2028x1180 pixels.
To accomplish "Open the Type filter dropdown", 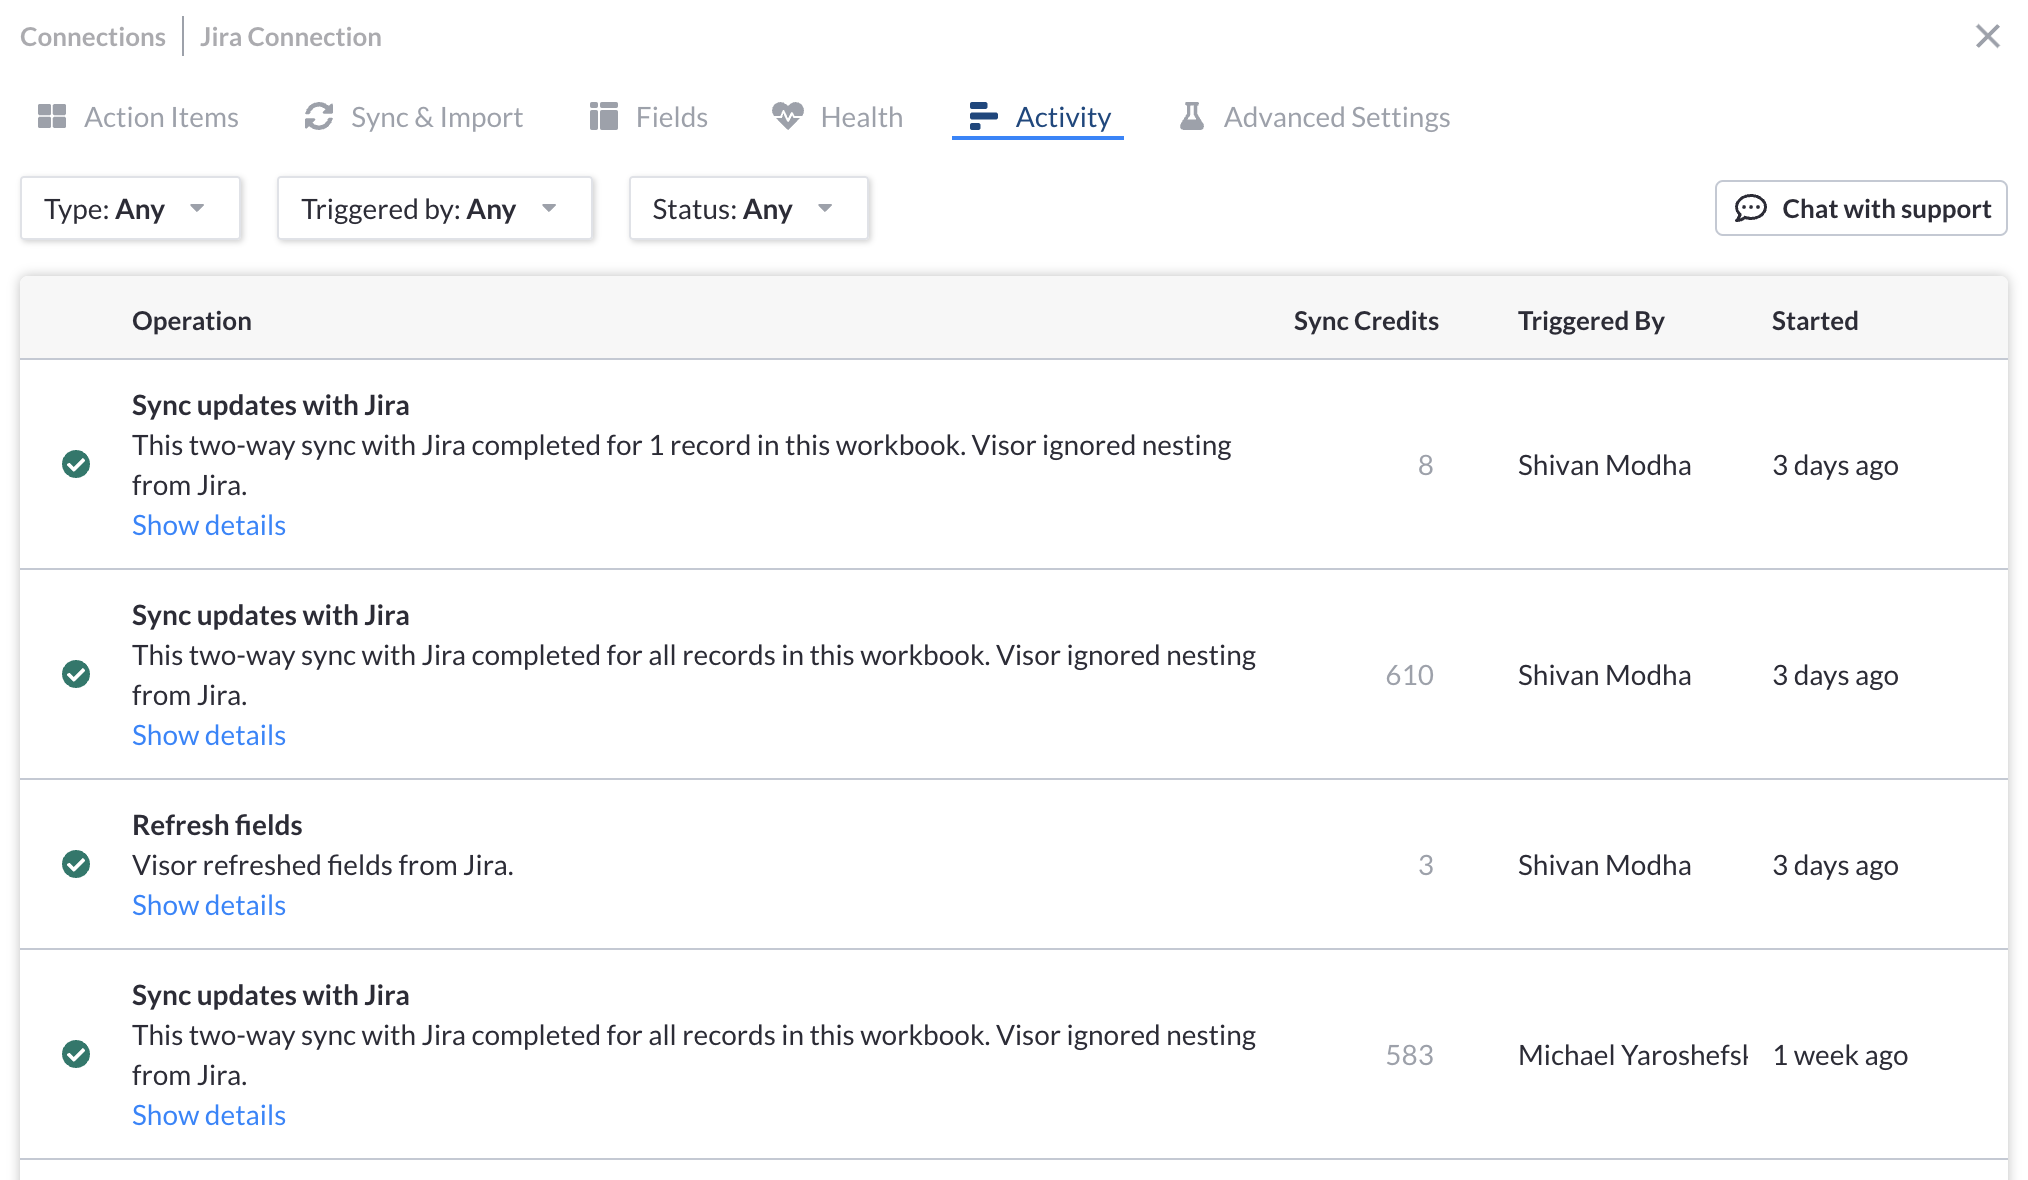I will (x=130, y=209).
